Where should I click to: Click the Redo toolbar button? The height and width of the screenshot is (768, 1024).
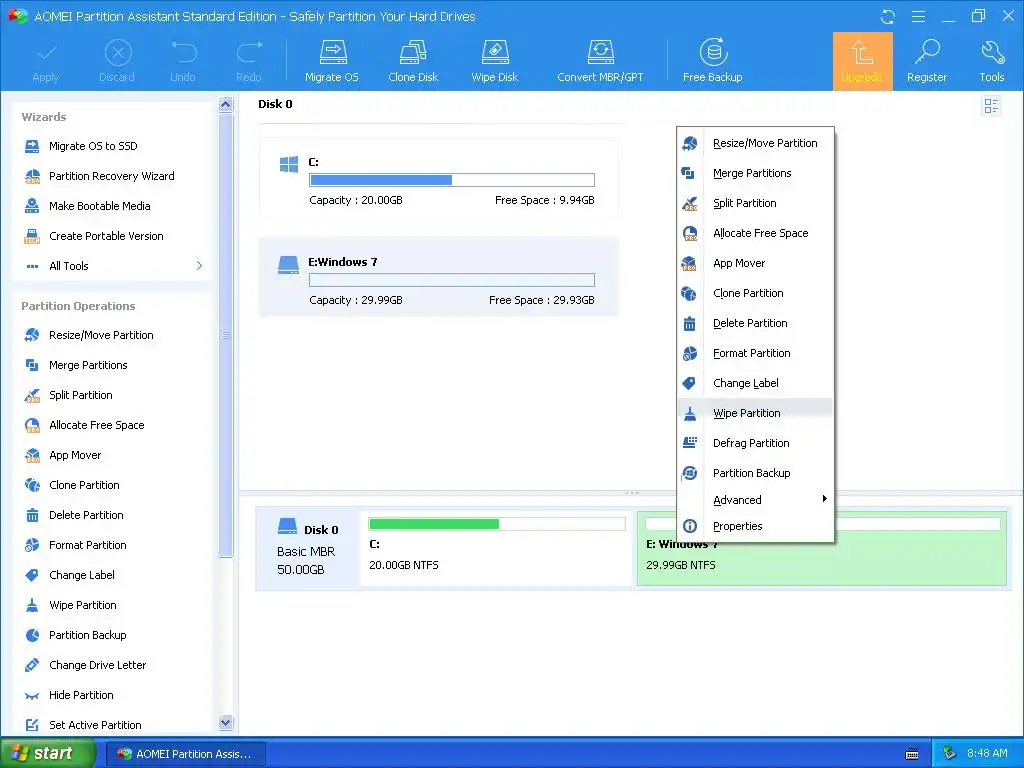click(249, 61)
